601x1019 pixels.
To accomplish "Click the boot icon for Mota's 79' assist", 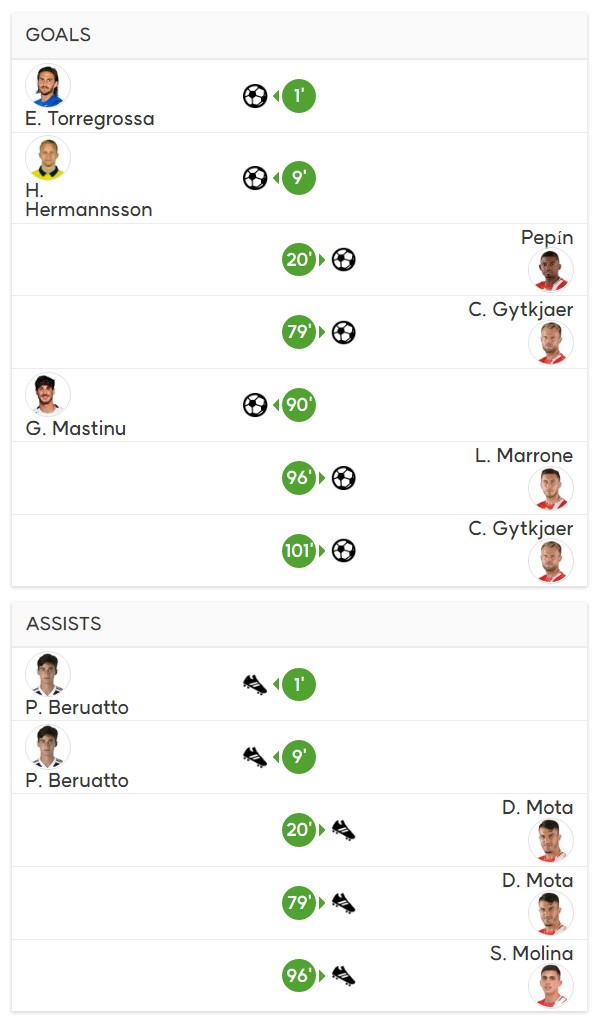I will point(344,903).
